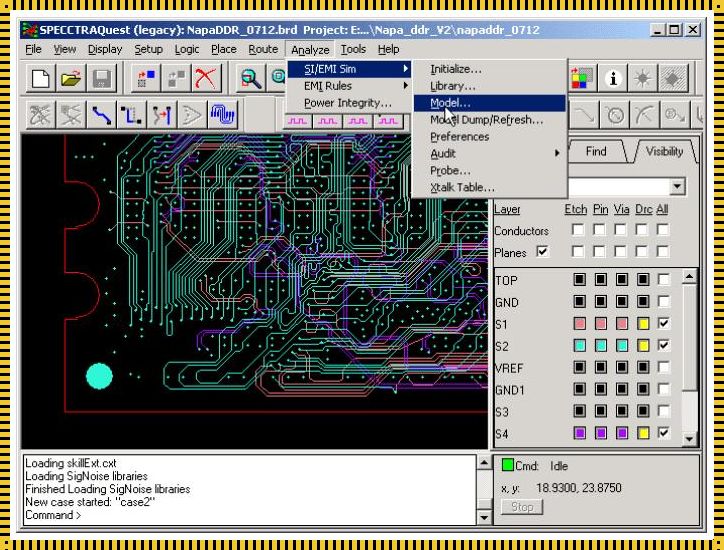This screenshot has width=724, height=550.
Task: Click the Stop button
Action: click(522, 507)
